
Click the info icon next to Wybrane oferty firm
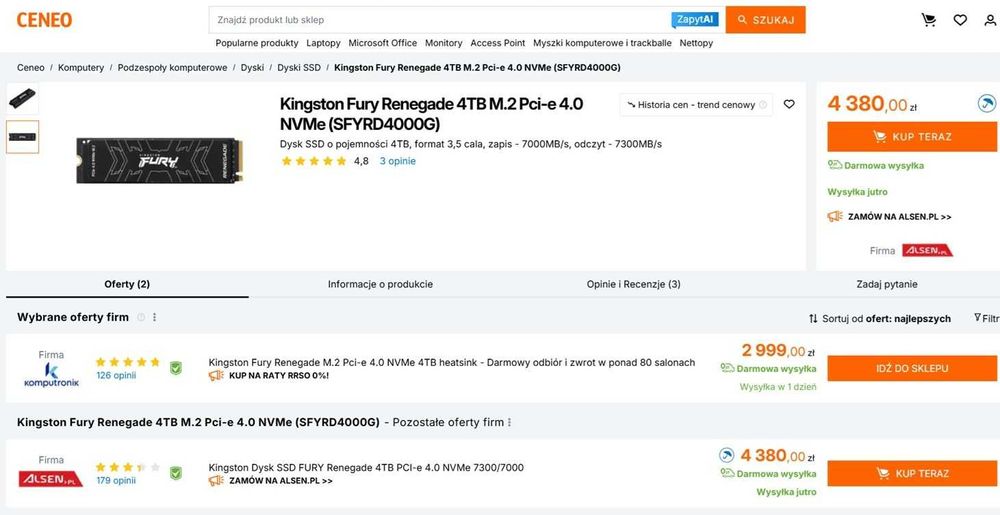[141, 317]
